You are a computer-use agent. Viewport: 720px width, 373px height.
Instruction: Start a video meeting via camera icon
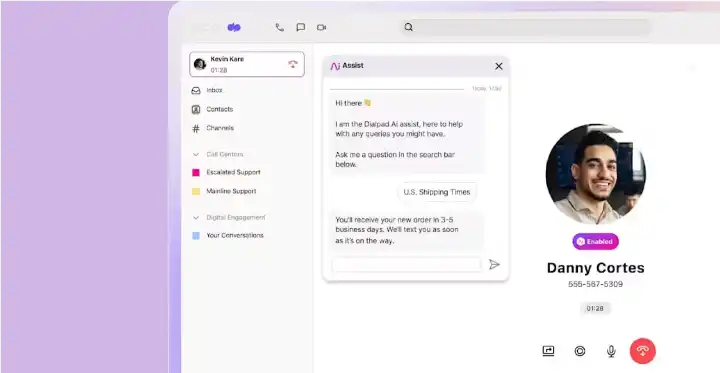click(x=321, y=28)
